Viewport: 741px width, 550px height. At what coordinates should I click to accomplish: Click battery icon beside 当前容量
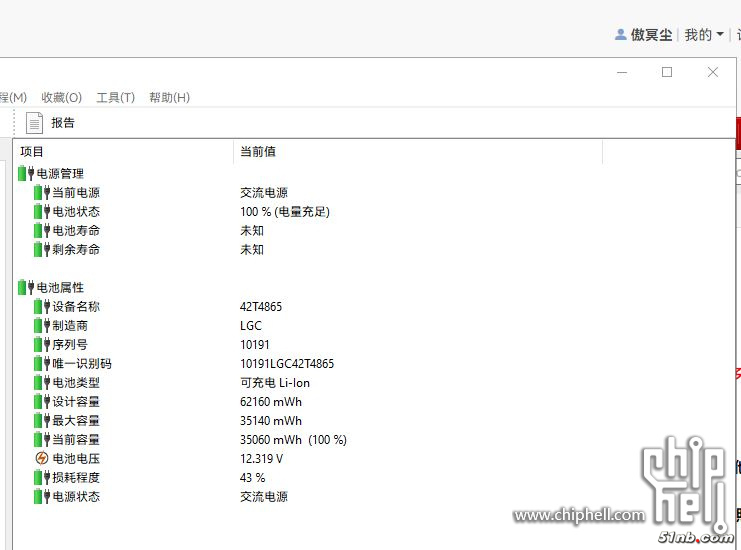click(x=42, y=439)
